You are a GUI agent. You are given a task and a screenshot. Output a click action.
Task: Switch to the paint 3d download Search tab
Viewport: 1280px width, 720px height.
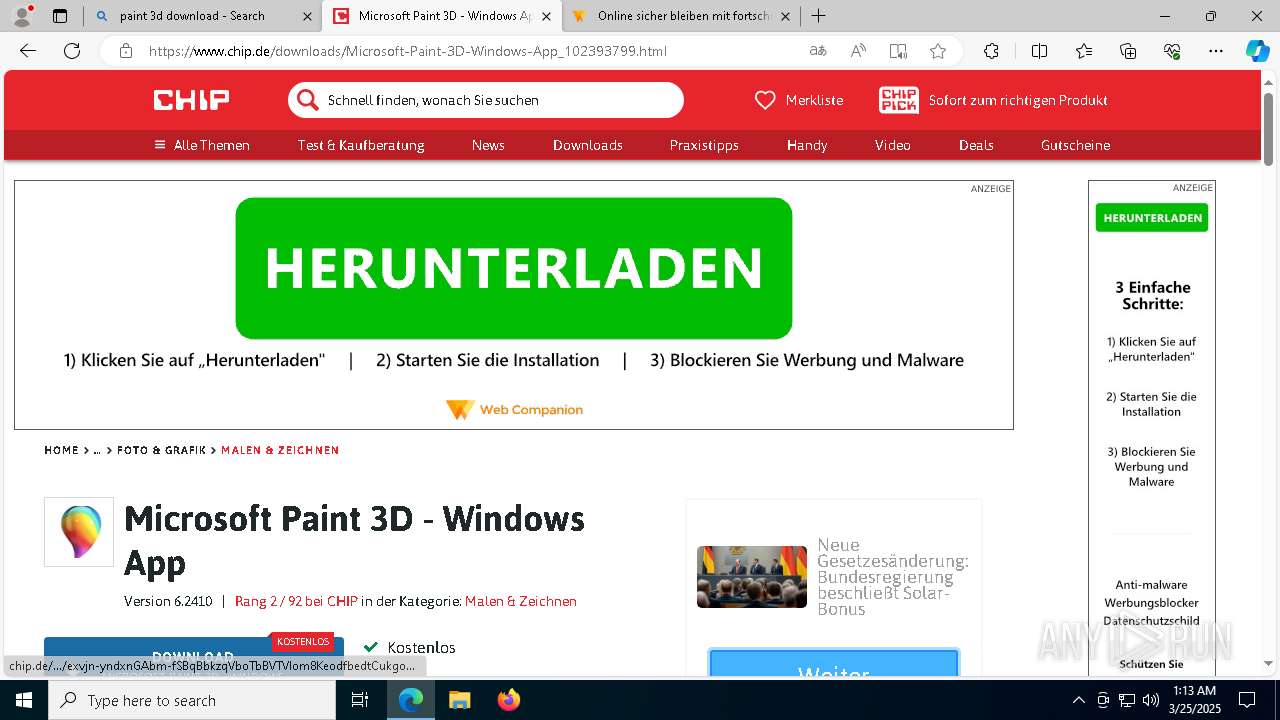pyautogui.click(x=192, y=16)
